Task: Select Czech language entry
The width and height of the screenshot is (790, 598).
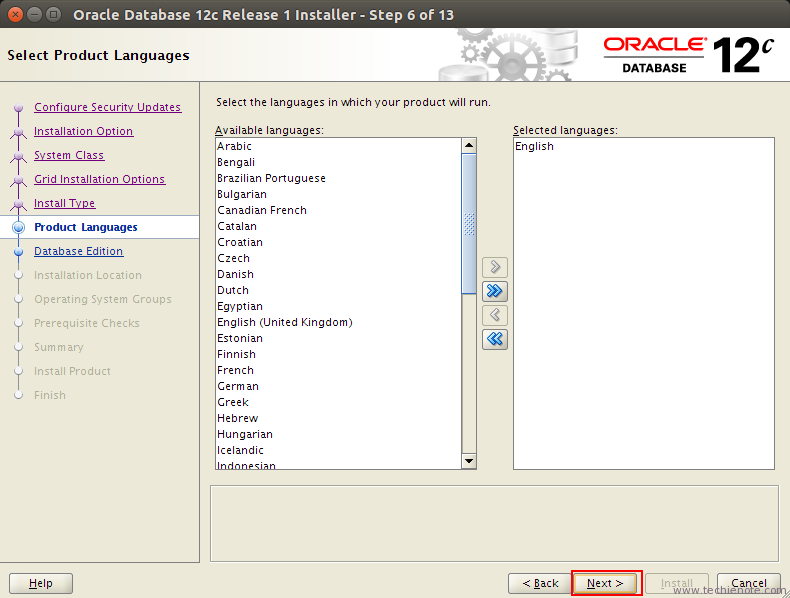Action: point(338,258)
